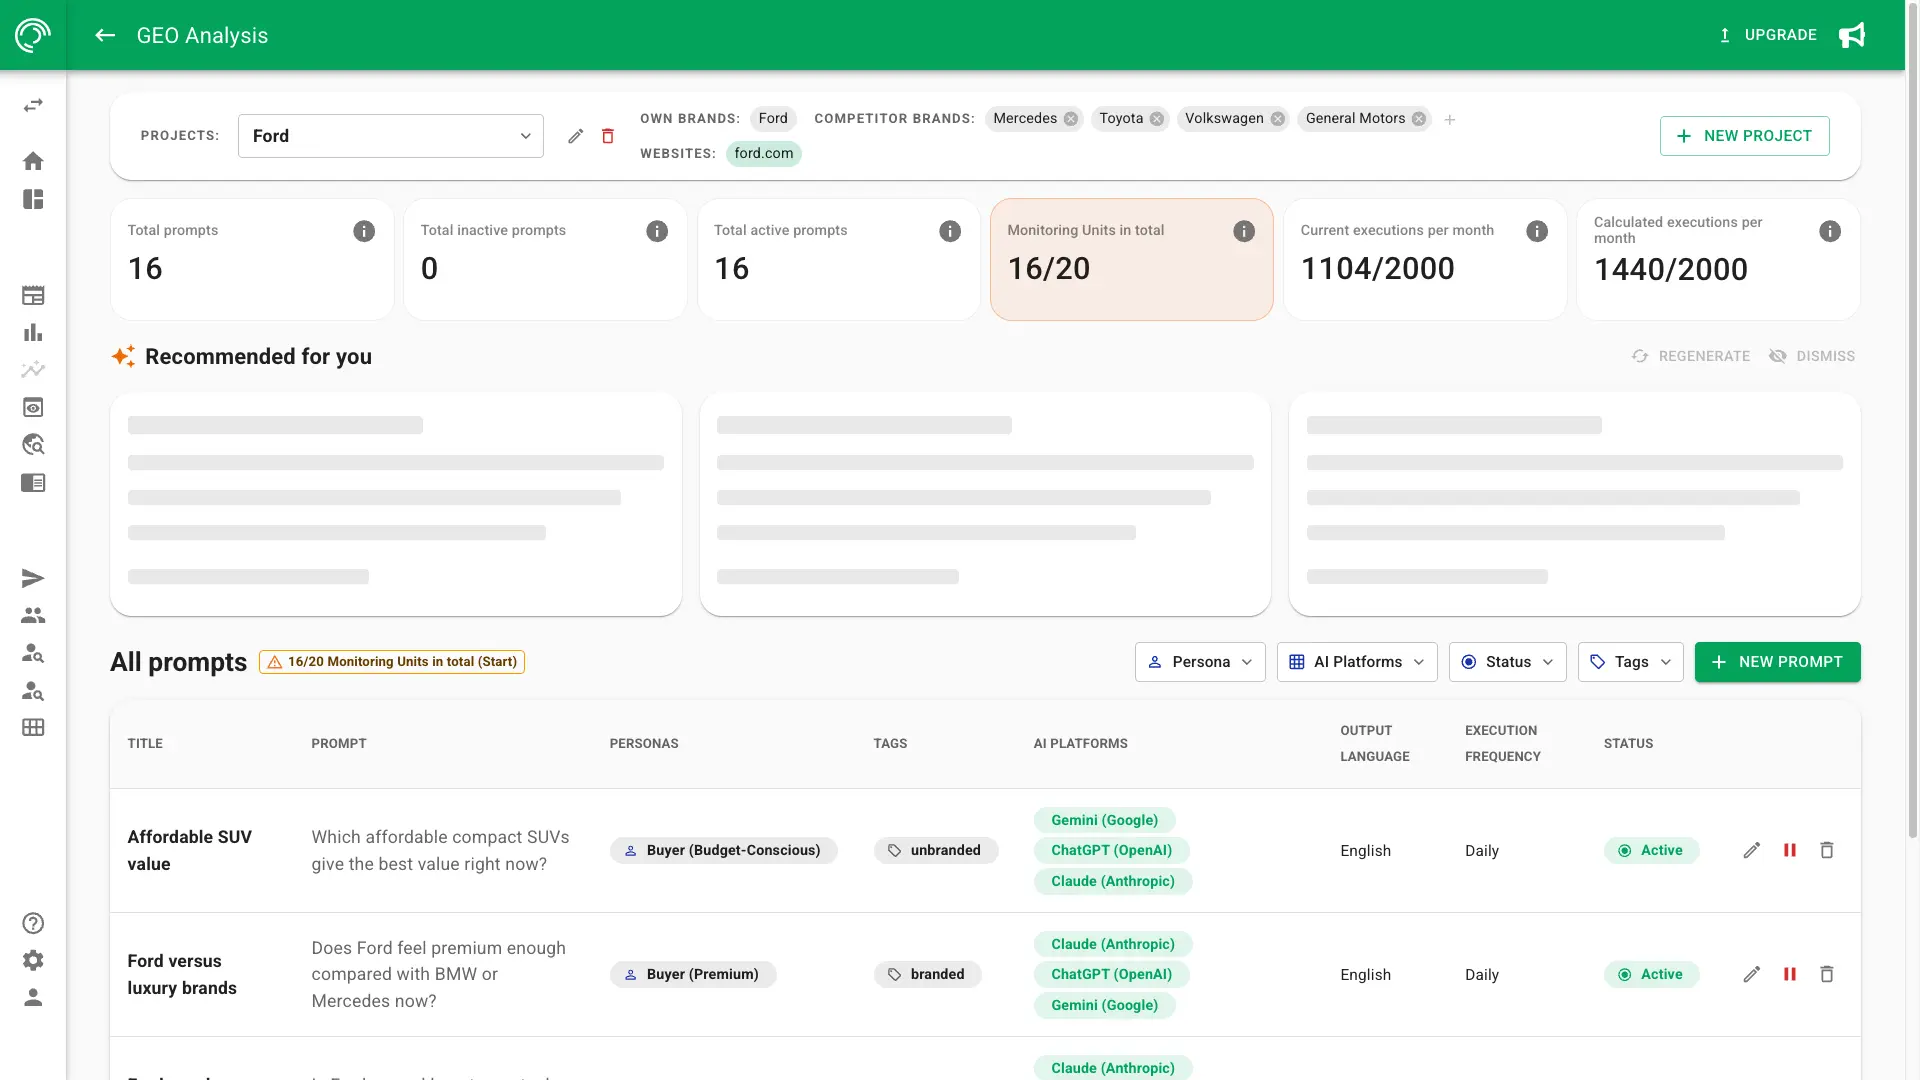Click Claude (Anthropic) chip in Ford versus luxury row
Image resolution: width=1920 pixels, height=1080 pixels.
(x=1113, y=944)
